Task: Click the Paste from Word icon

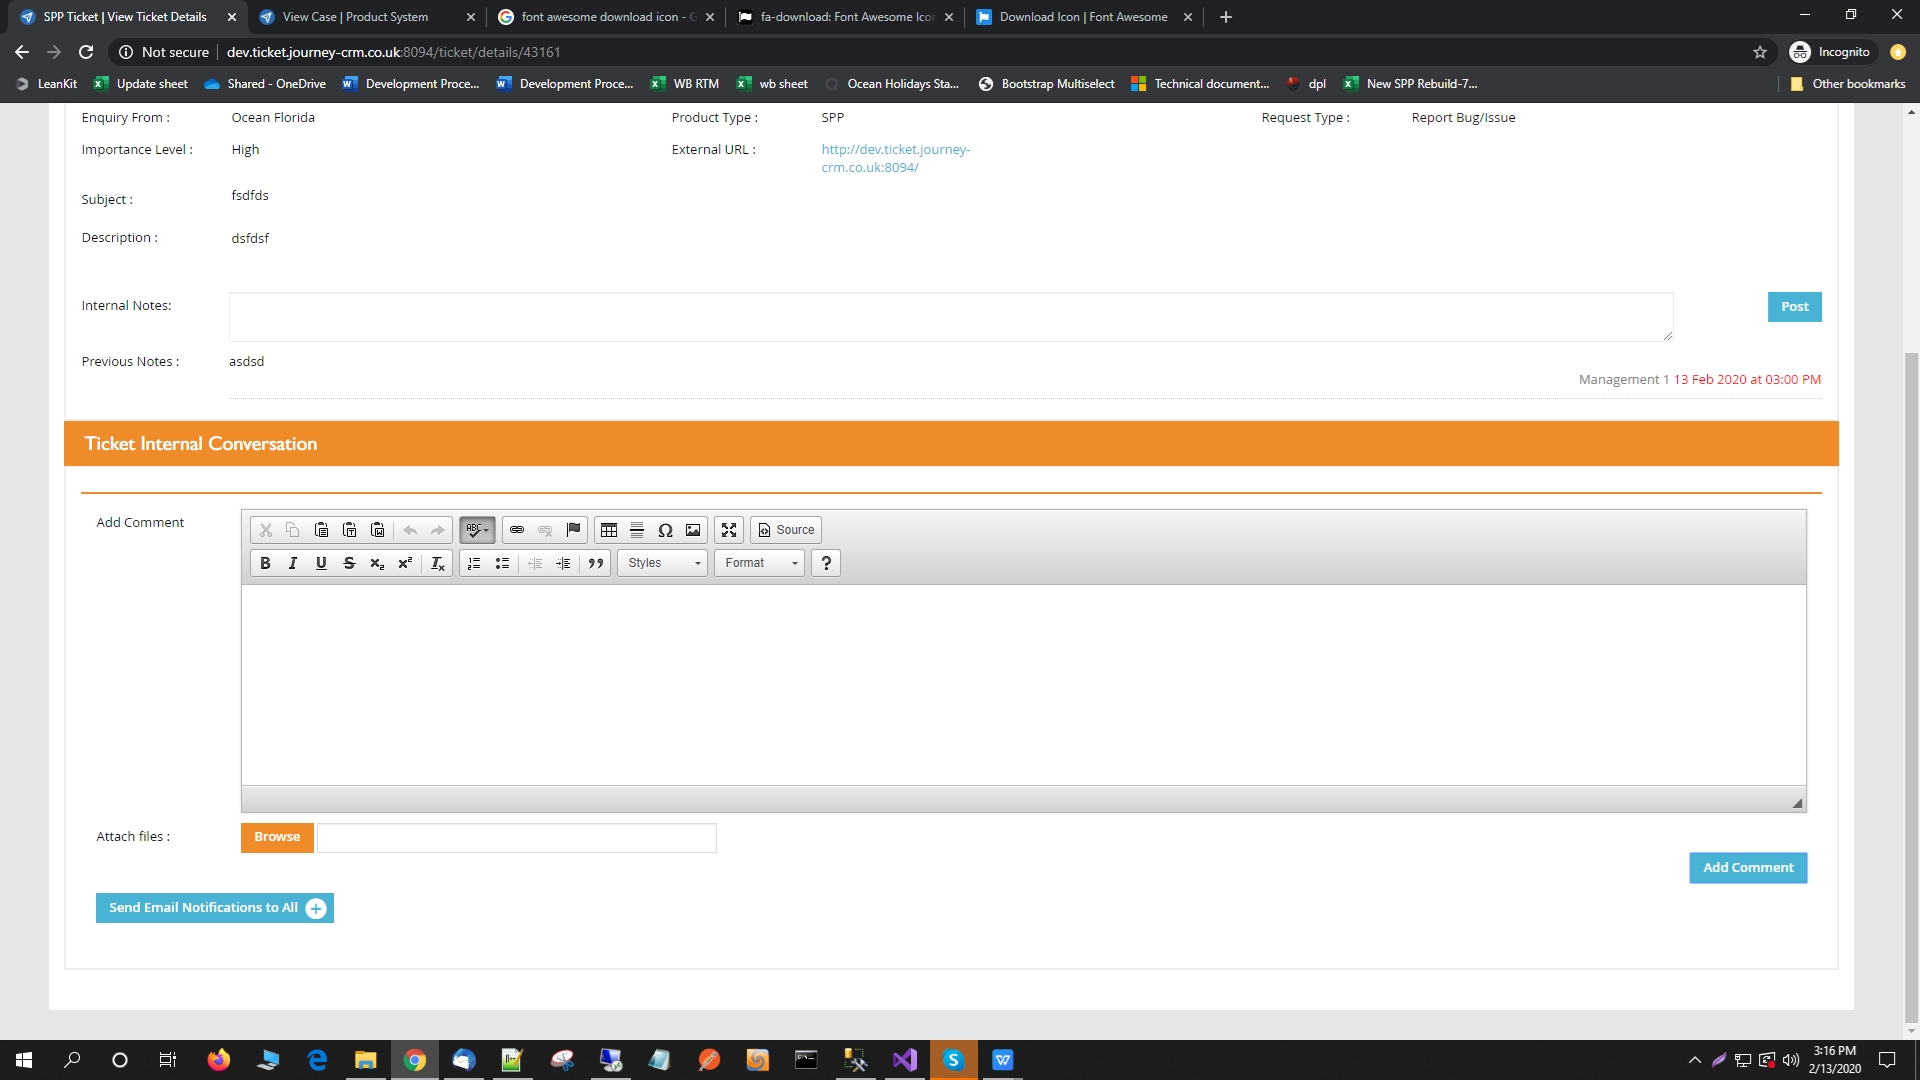Action: pos(378,530)
